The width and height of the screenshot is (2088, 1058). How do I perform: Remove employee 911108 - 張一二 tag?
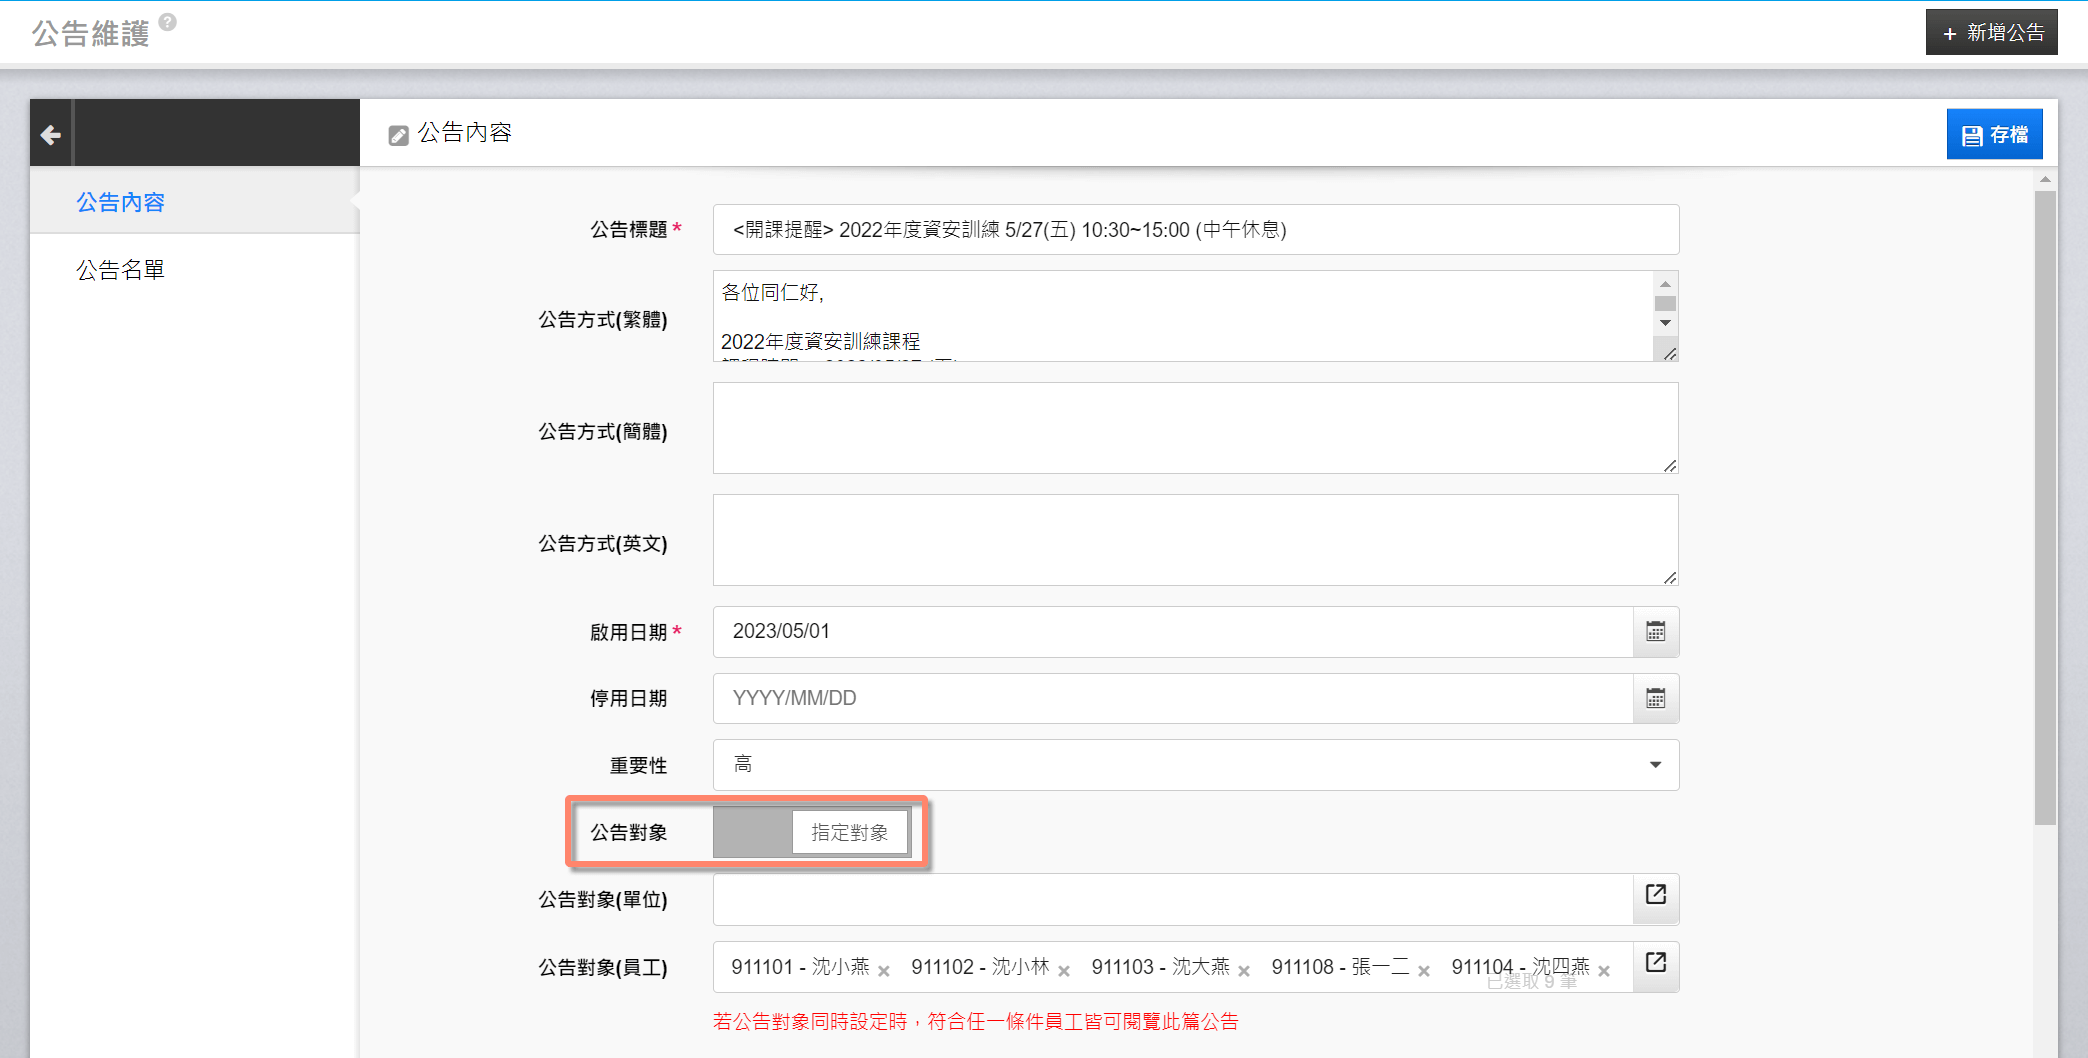point(1424,971)
